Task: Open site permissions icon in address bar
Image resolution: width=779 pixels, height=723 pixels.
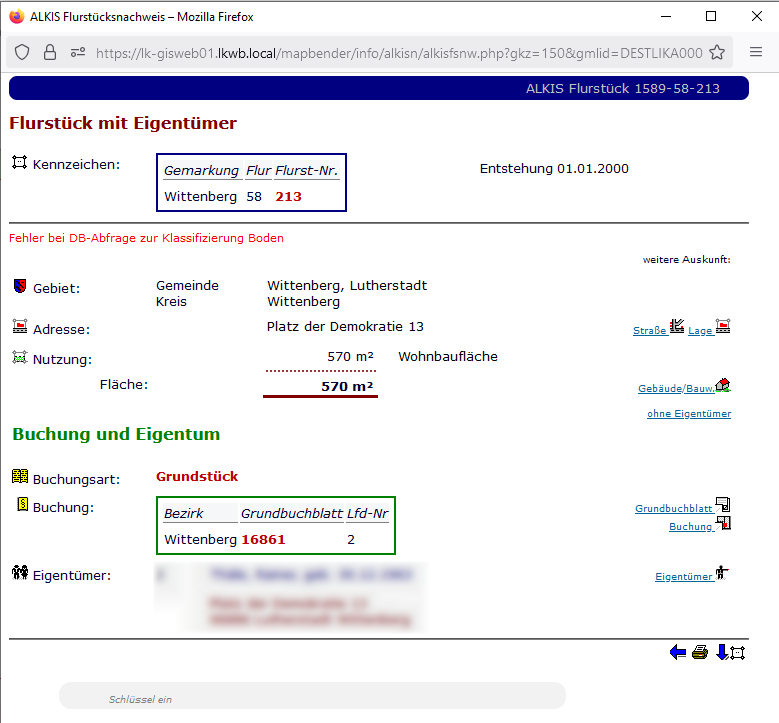Action: pos(77,53)
